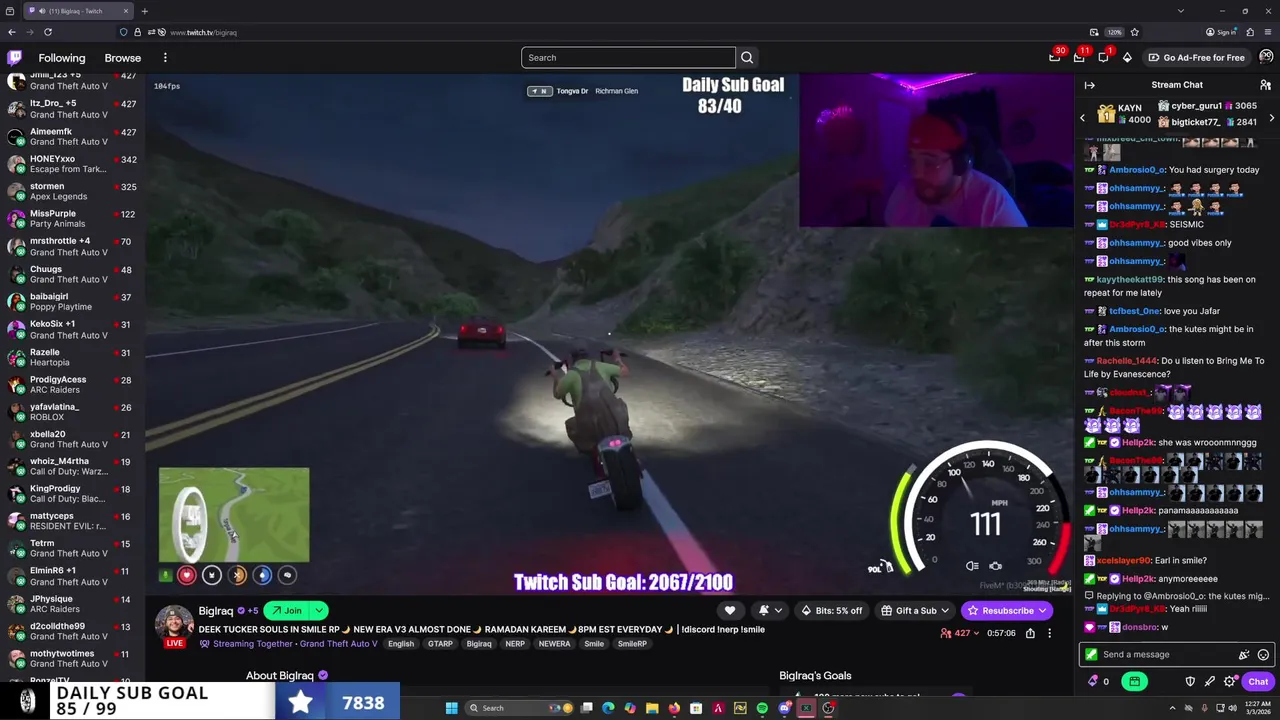The image size is (1280, 720).
Task: Open the user avatar menu
Action: click(1266, 58)
